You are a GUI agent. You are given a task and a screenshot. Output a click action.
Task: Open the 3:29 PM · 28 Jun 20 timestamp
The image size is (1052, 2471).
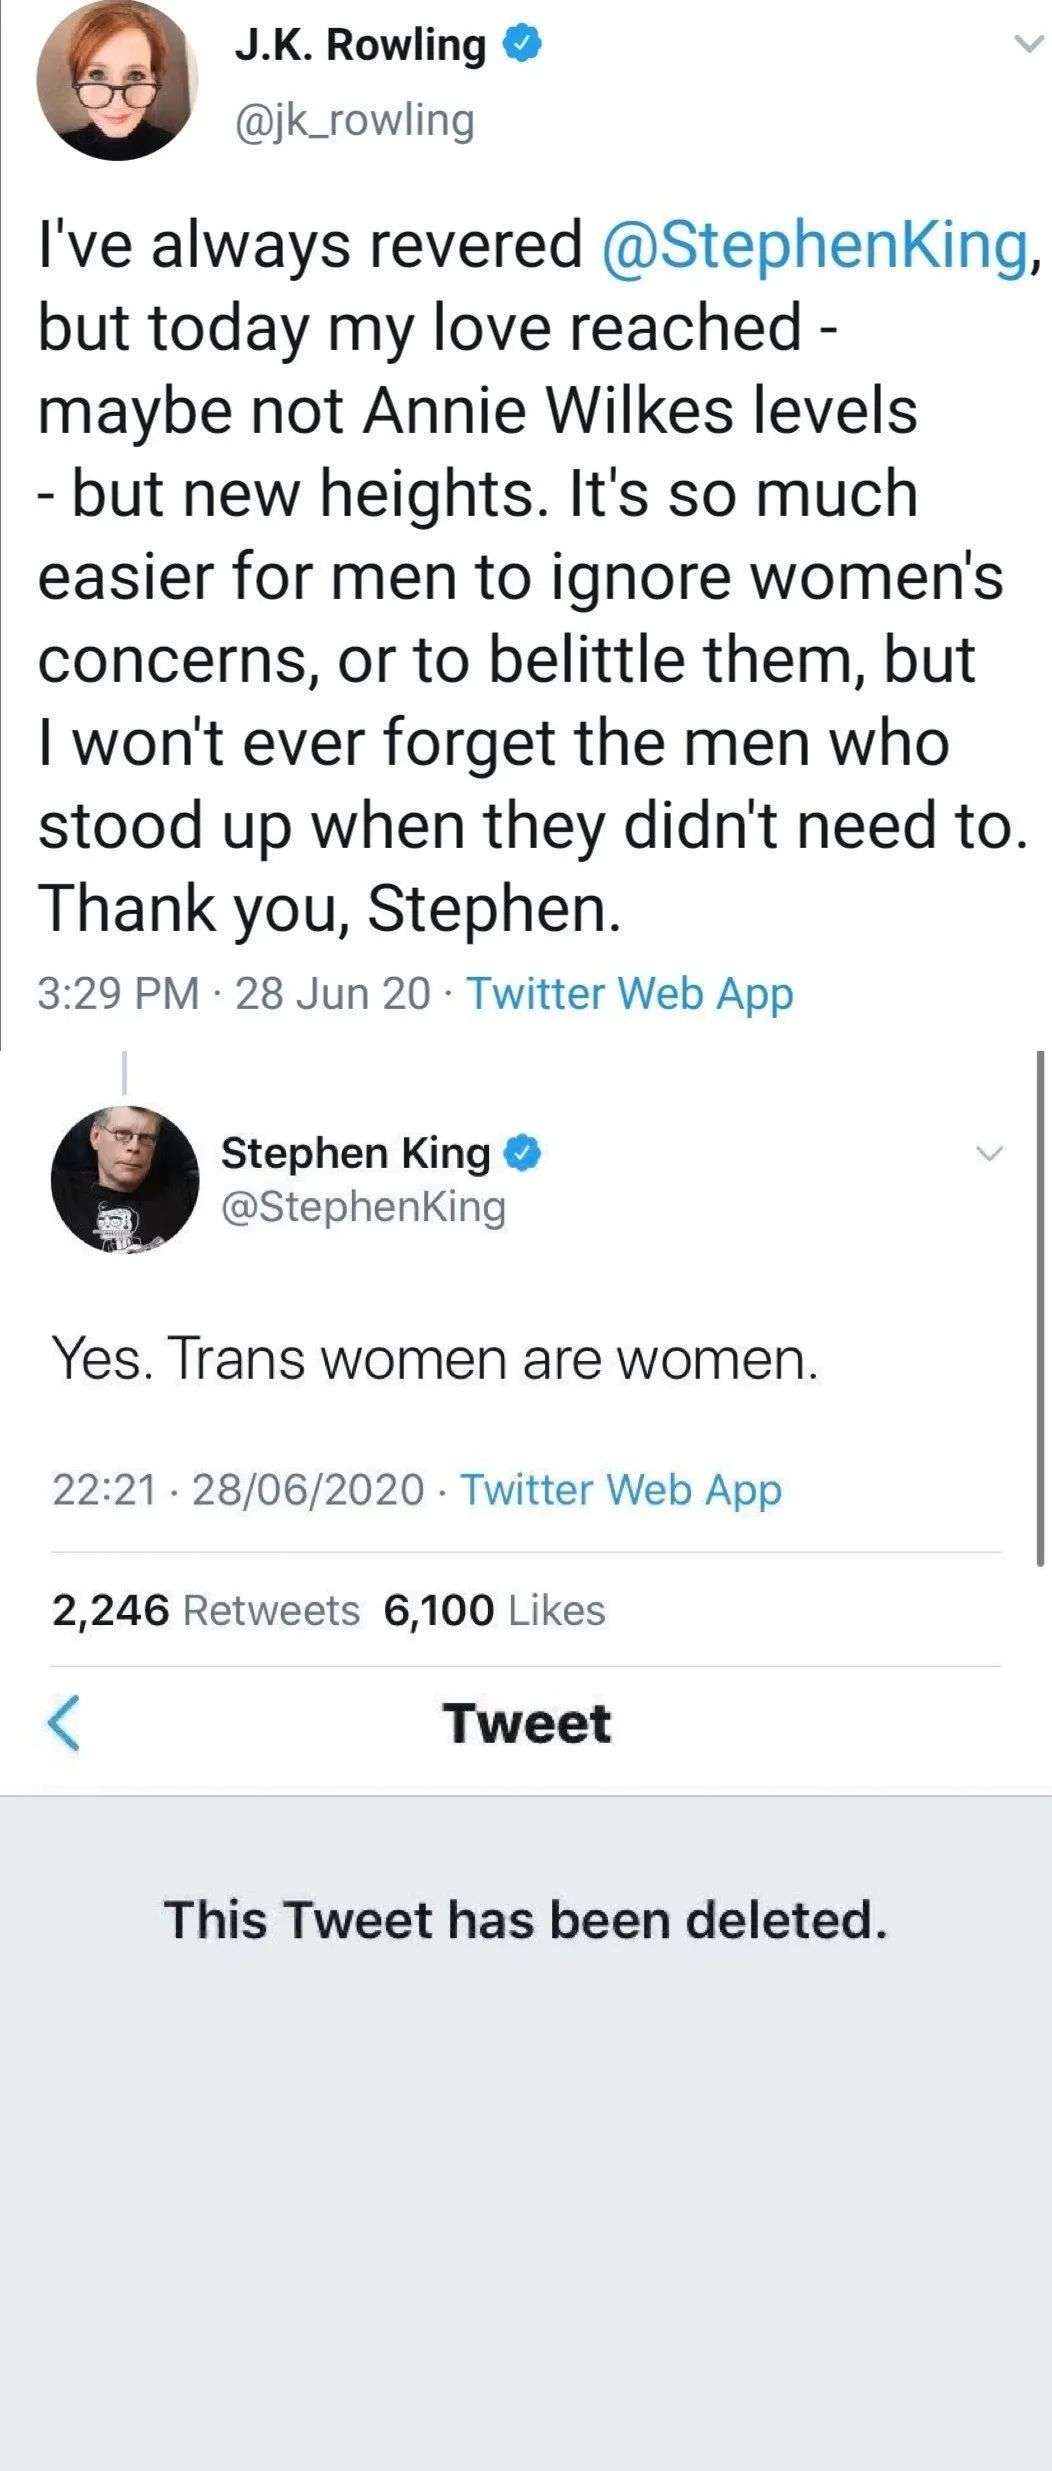point(234,993)
